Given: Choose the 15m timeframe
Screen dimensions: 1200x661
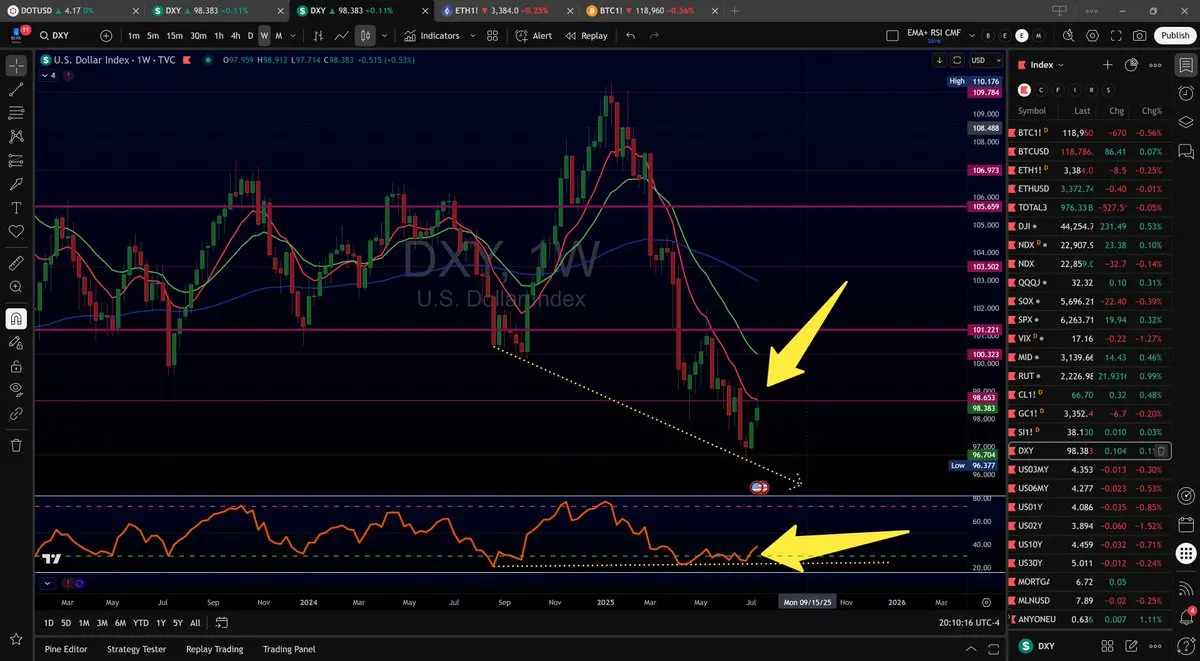Looking at the screenshot, I should click(175, 35).
